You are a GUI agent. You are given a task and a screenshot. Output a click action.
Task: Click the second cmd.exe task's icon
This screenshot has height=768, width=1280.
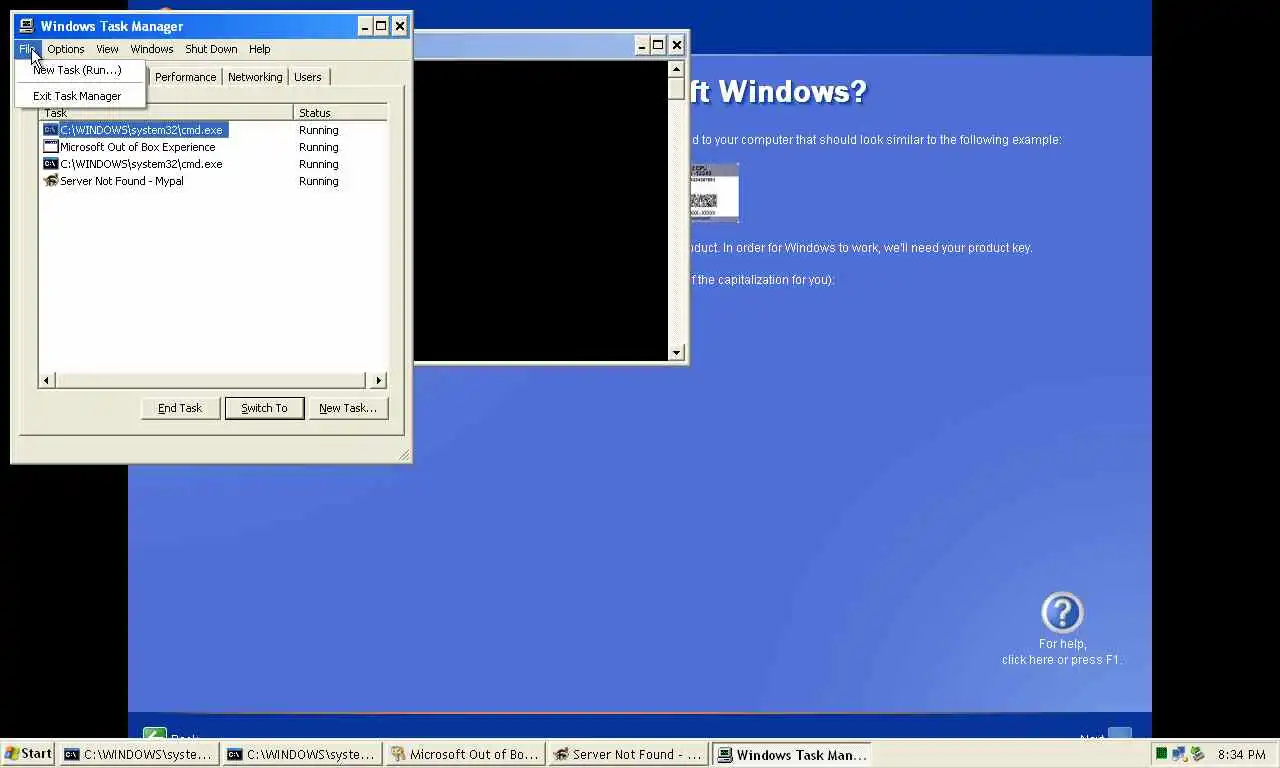pos(51,164)
